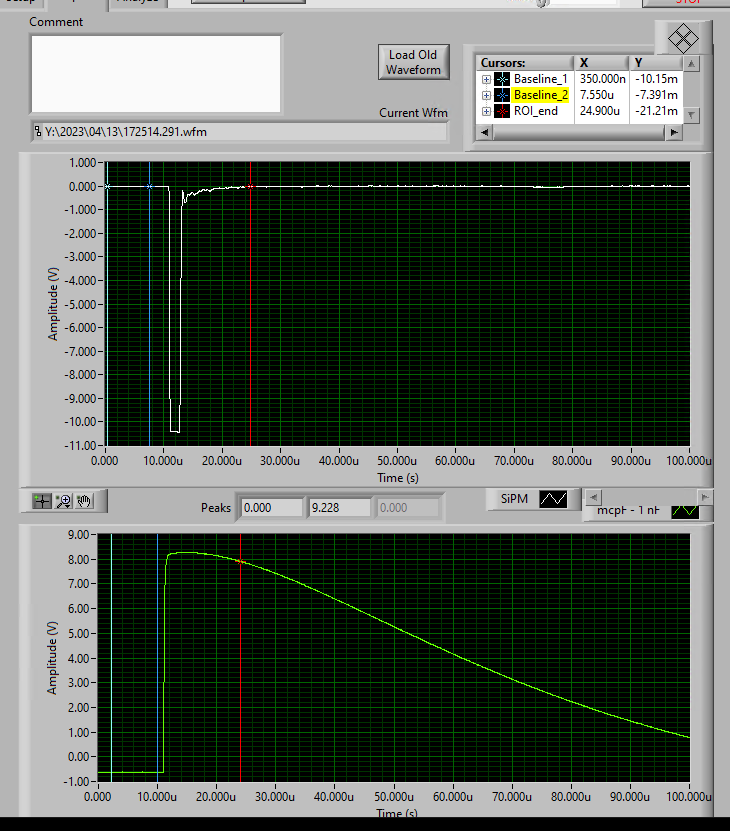The width and height of the screenshot is (730, 831).
Task: Expand the Baseline_1 cursor entry
Action: tap(486, 79)
